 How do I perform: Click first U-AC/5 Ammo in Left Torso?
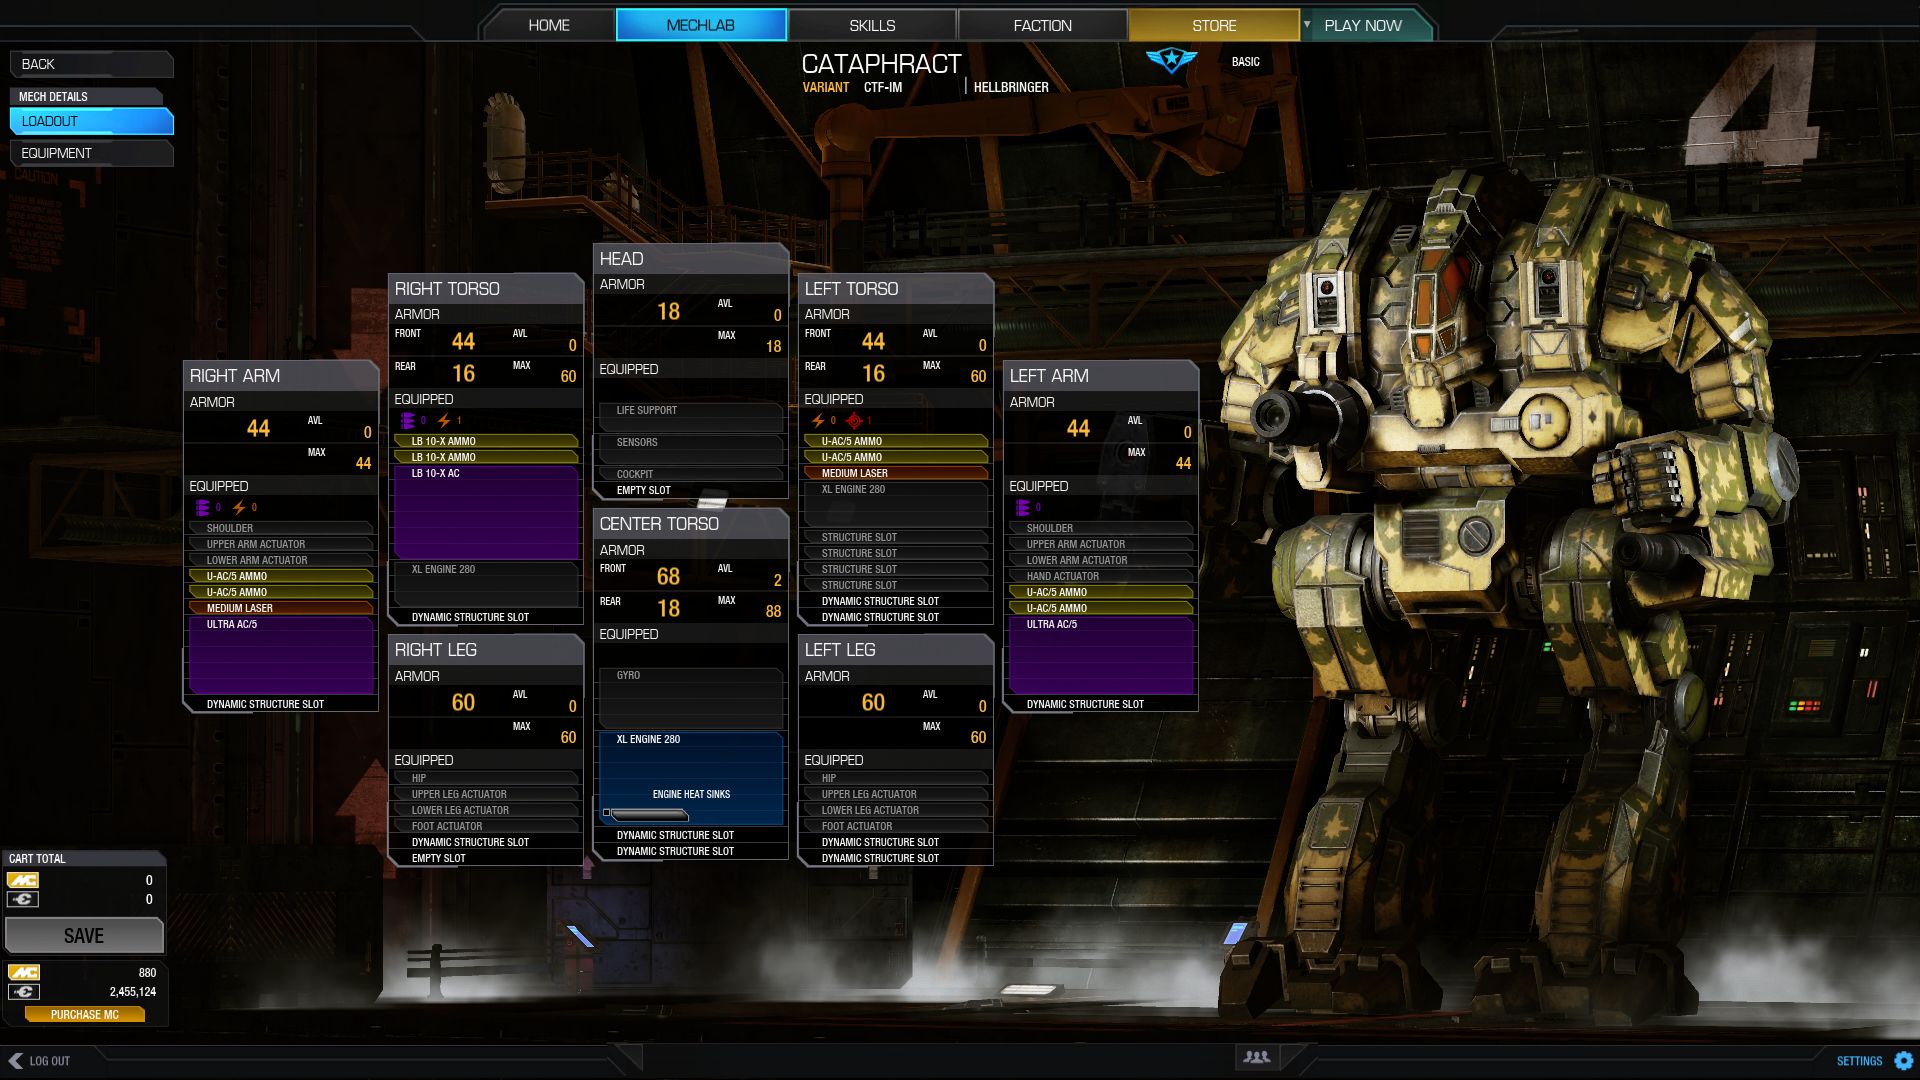point(895,441)
